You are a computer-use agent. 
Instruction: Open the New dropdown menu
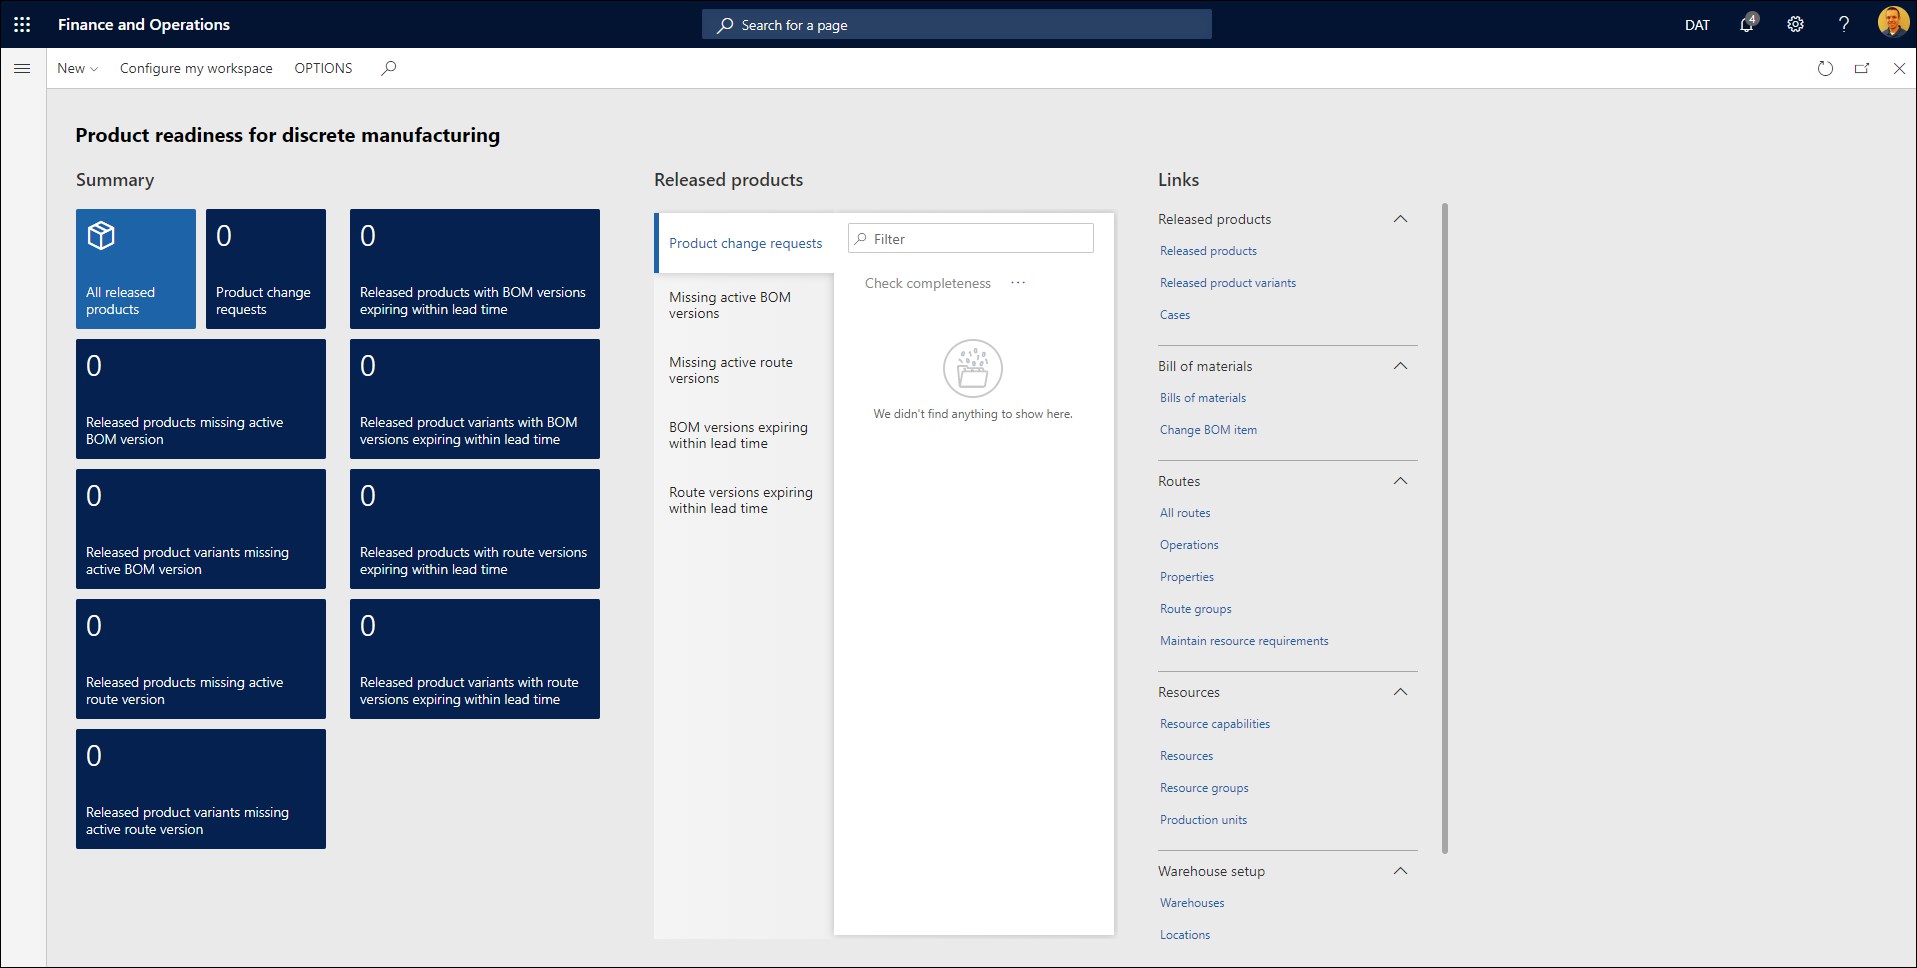(77, 68)
